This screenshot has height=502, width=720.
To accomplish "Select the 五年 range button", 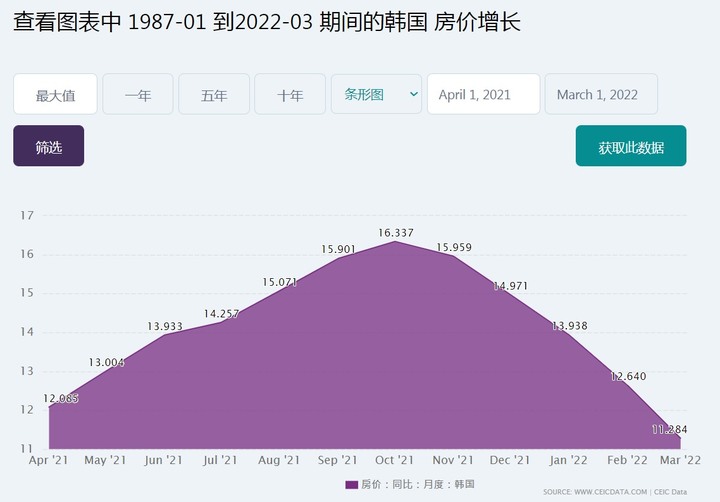I will point(214,94).
